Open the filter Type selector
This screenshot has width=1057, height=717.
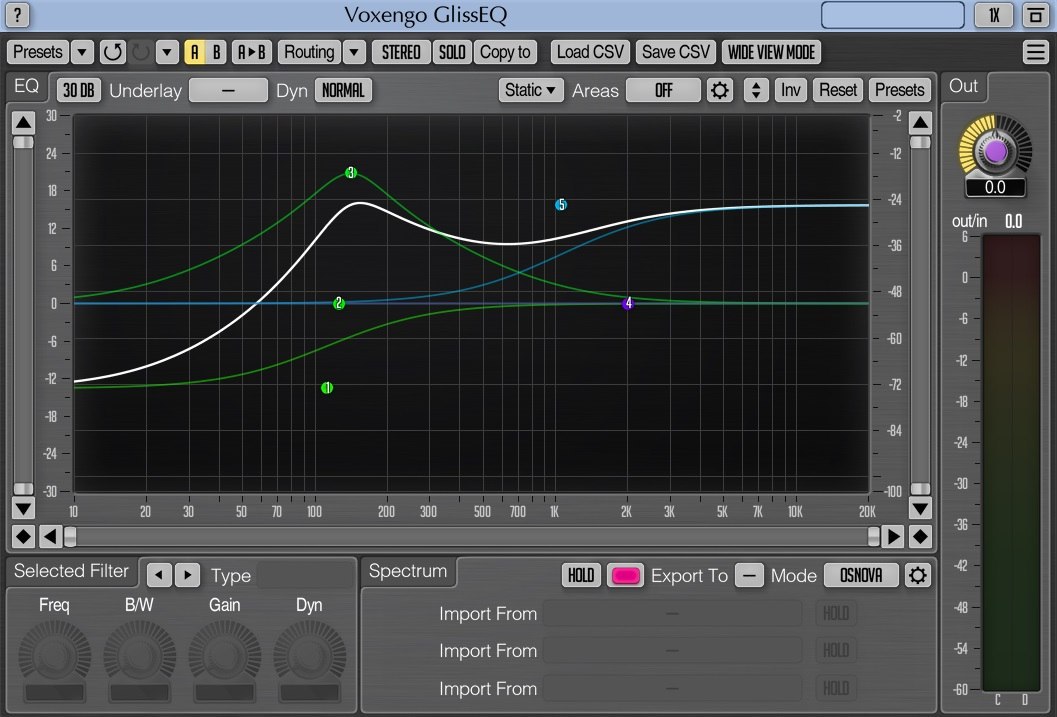click(x=305, y=575)
